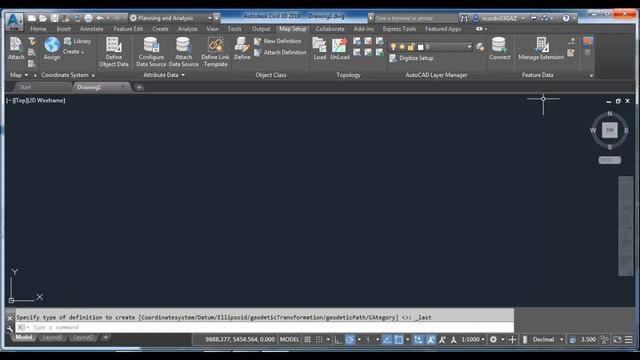
Task: Open the Home ribbon tab
Action: tap(38, 29)
